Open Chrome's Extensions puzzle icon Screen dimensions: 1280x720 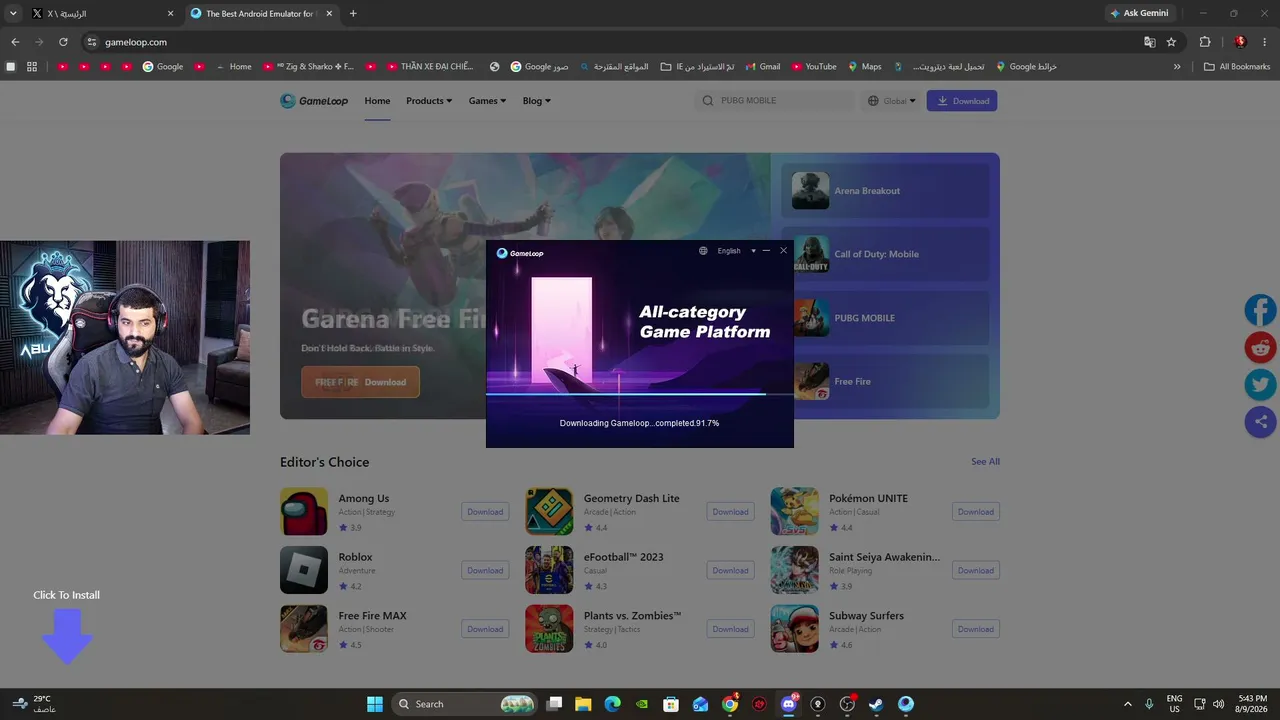(x=1205, y=42)
